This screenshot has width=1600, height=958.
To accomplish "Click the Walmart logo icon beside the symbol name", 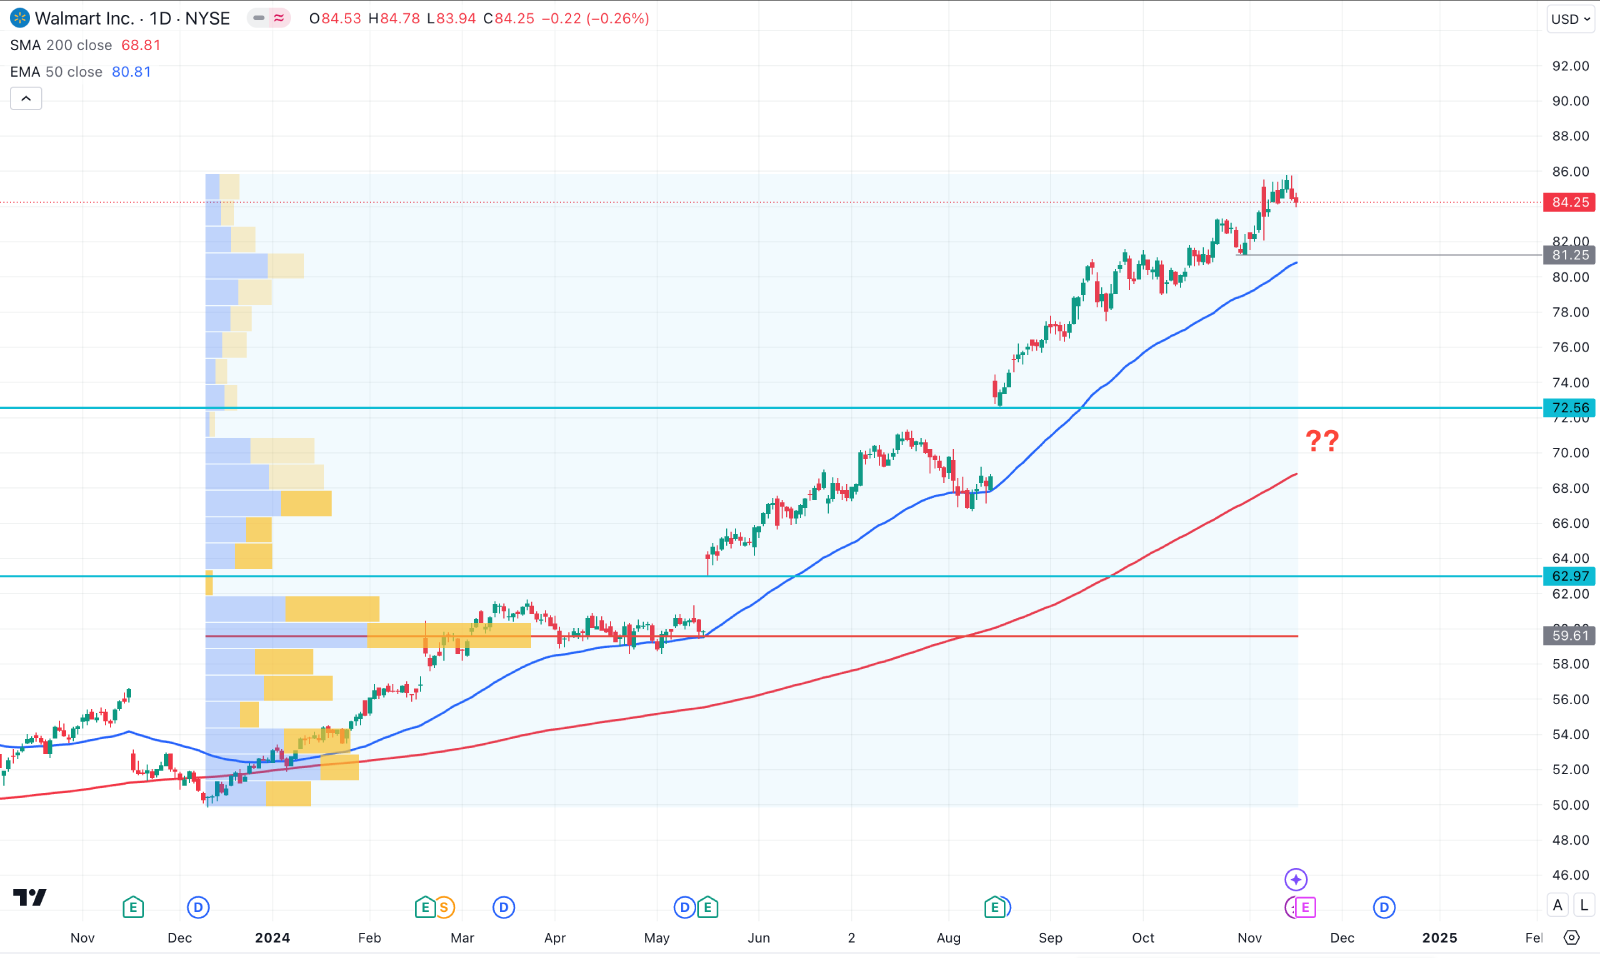I will click(19, 18).
